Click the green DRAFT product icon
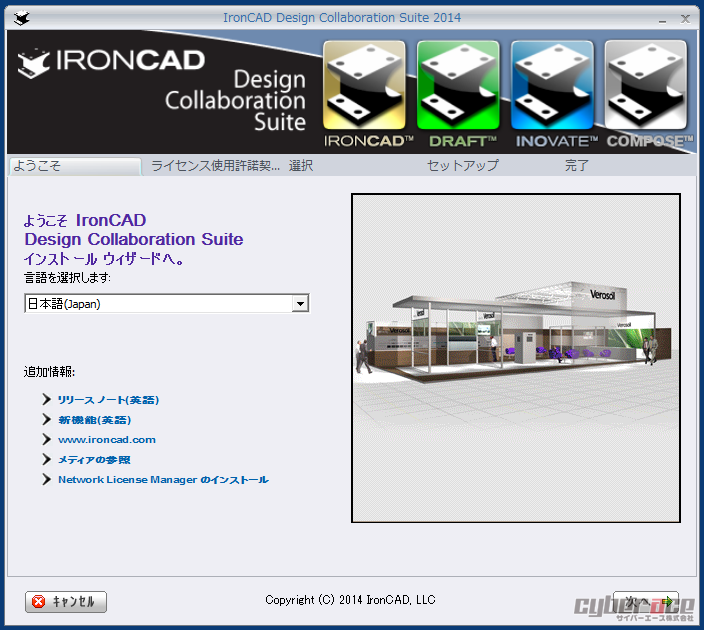704x630 pixels. coord(458,85)
